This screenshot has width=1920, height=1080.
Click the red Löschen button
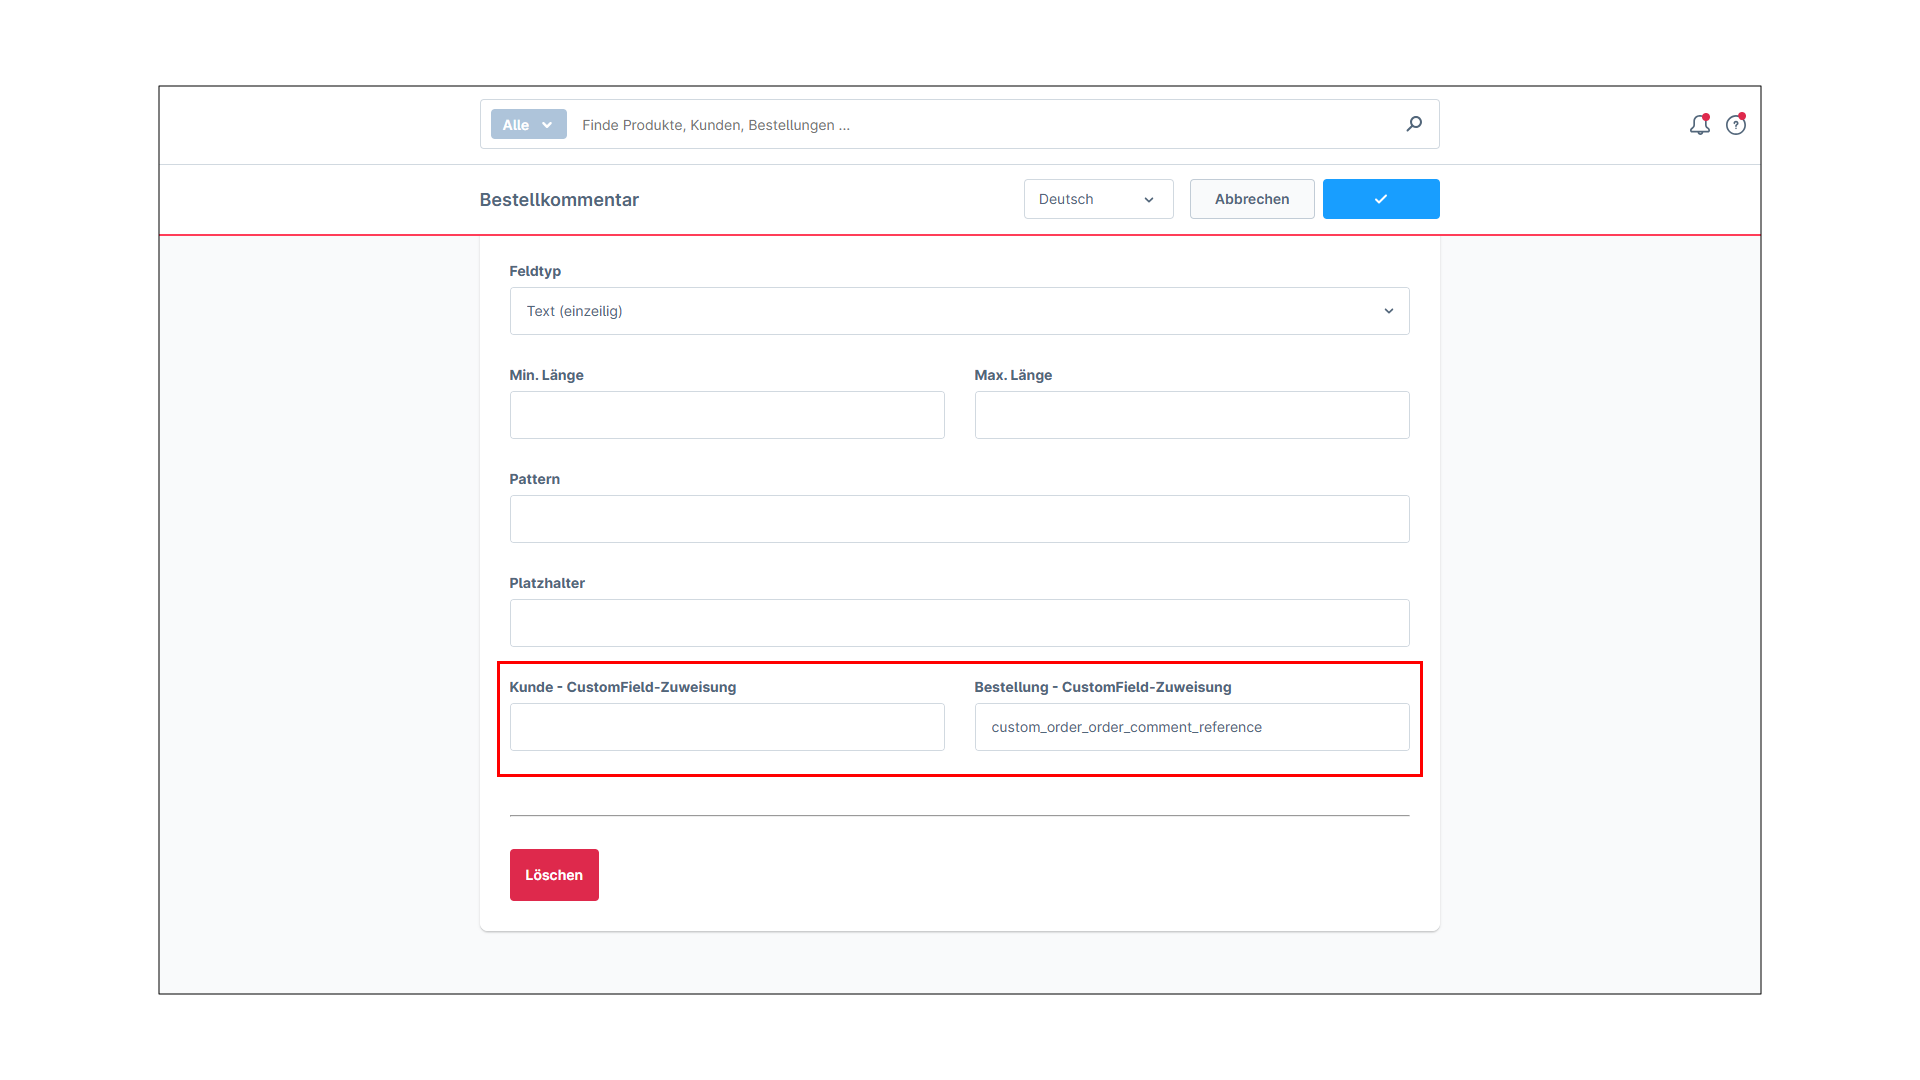554,875
